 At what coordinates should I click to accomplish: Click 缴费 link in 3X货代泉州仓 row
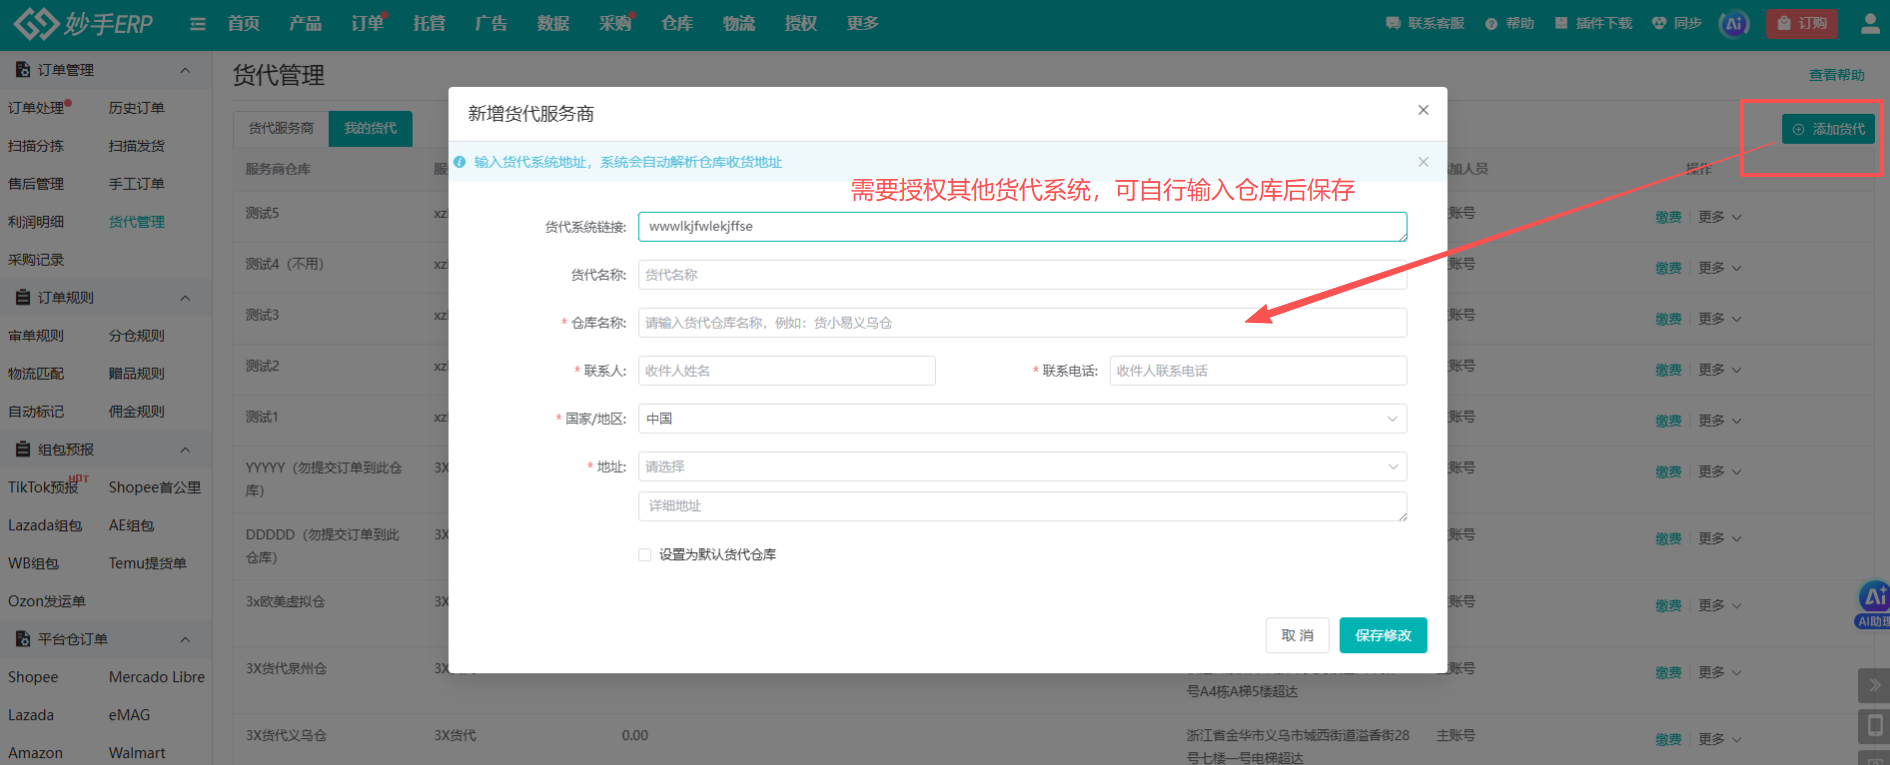pos(1668,673)
